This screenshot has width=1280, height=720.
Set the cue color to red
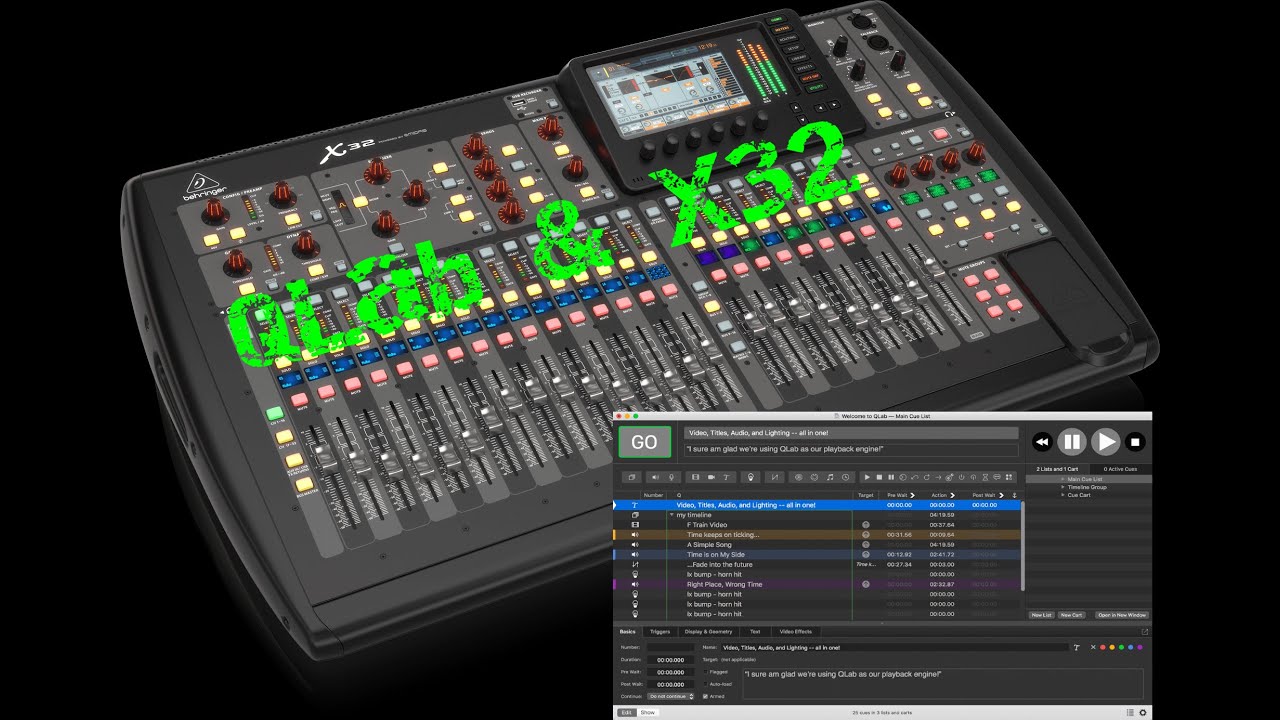pyautogui.click(x=1103, y=647)
